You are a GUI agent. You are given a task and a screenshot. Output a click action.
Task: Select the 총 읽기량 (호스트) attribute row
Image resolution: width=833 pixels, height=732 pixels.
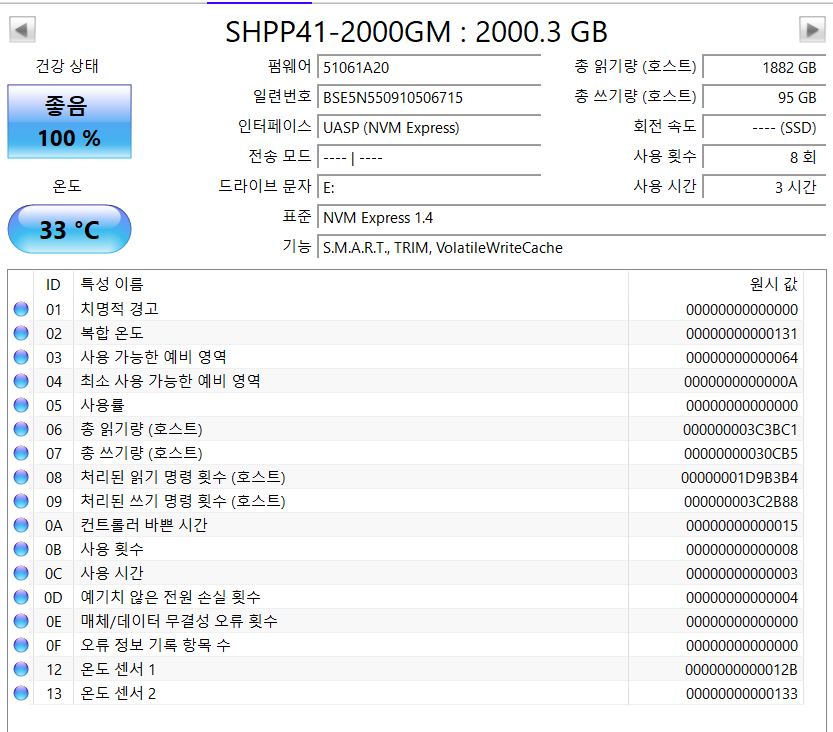click(400, 429)
